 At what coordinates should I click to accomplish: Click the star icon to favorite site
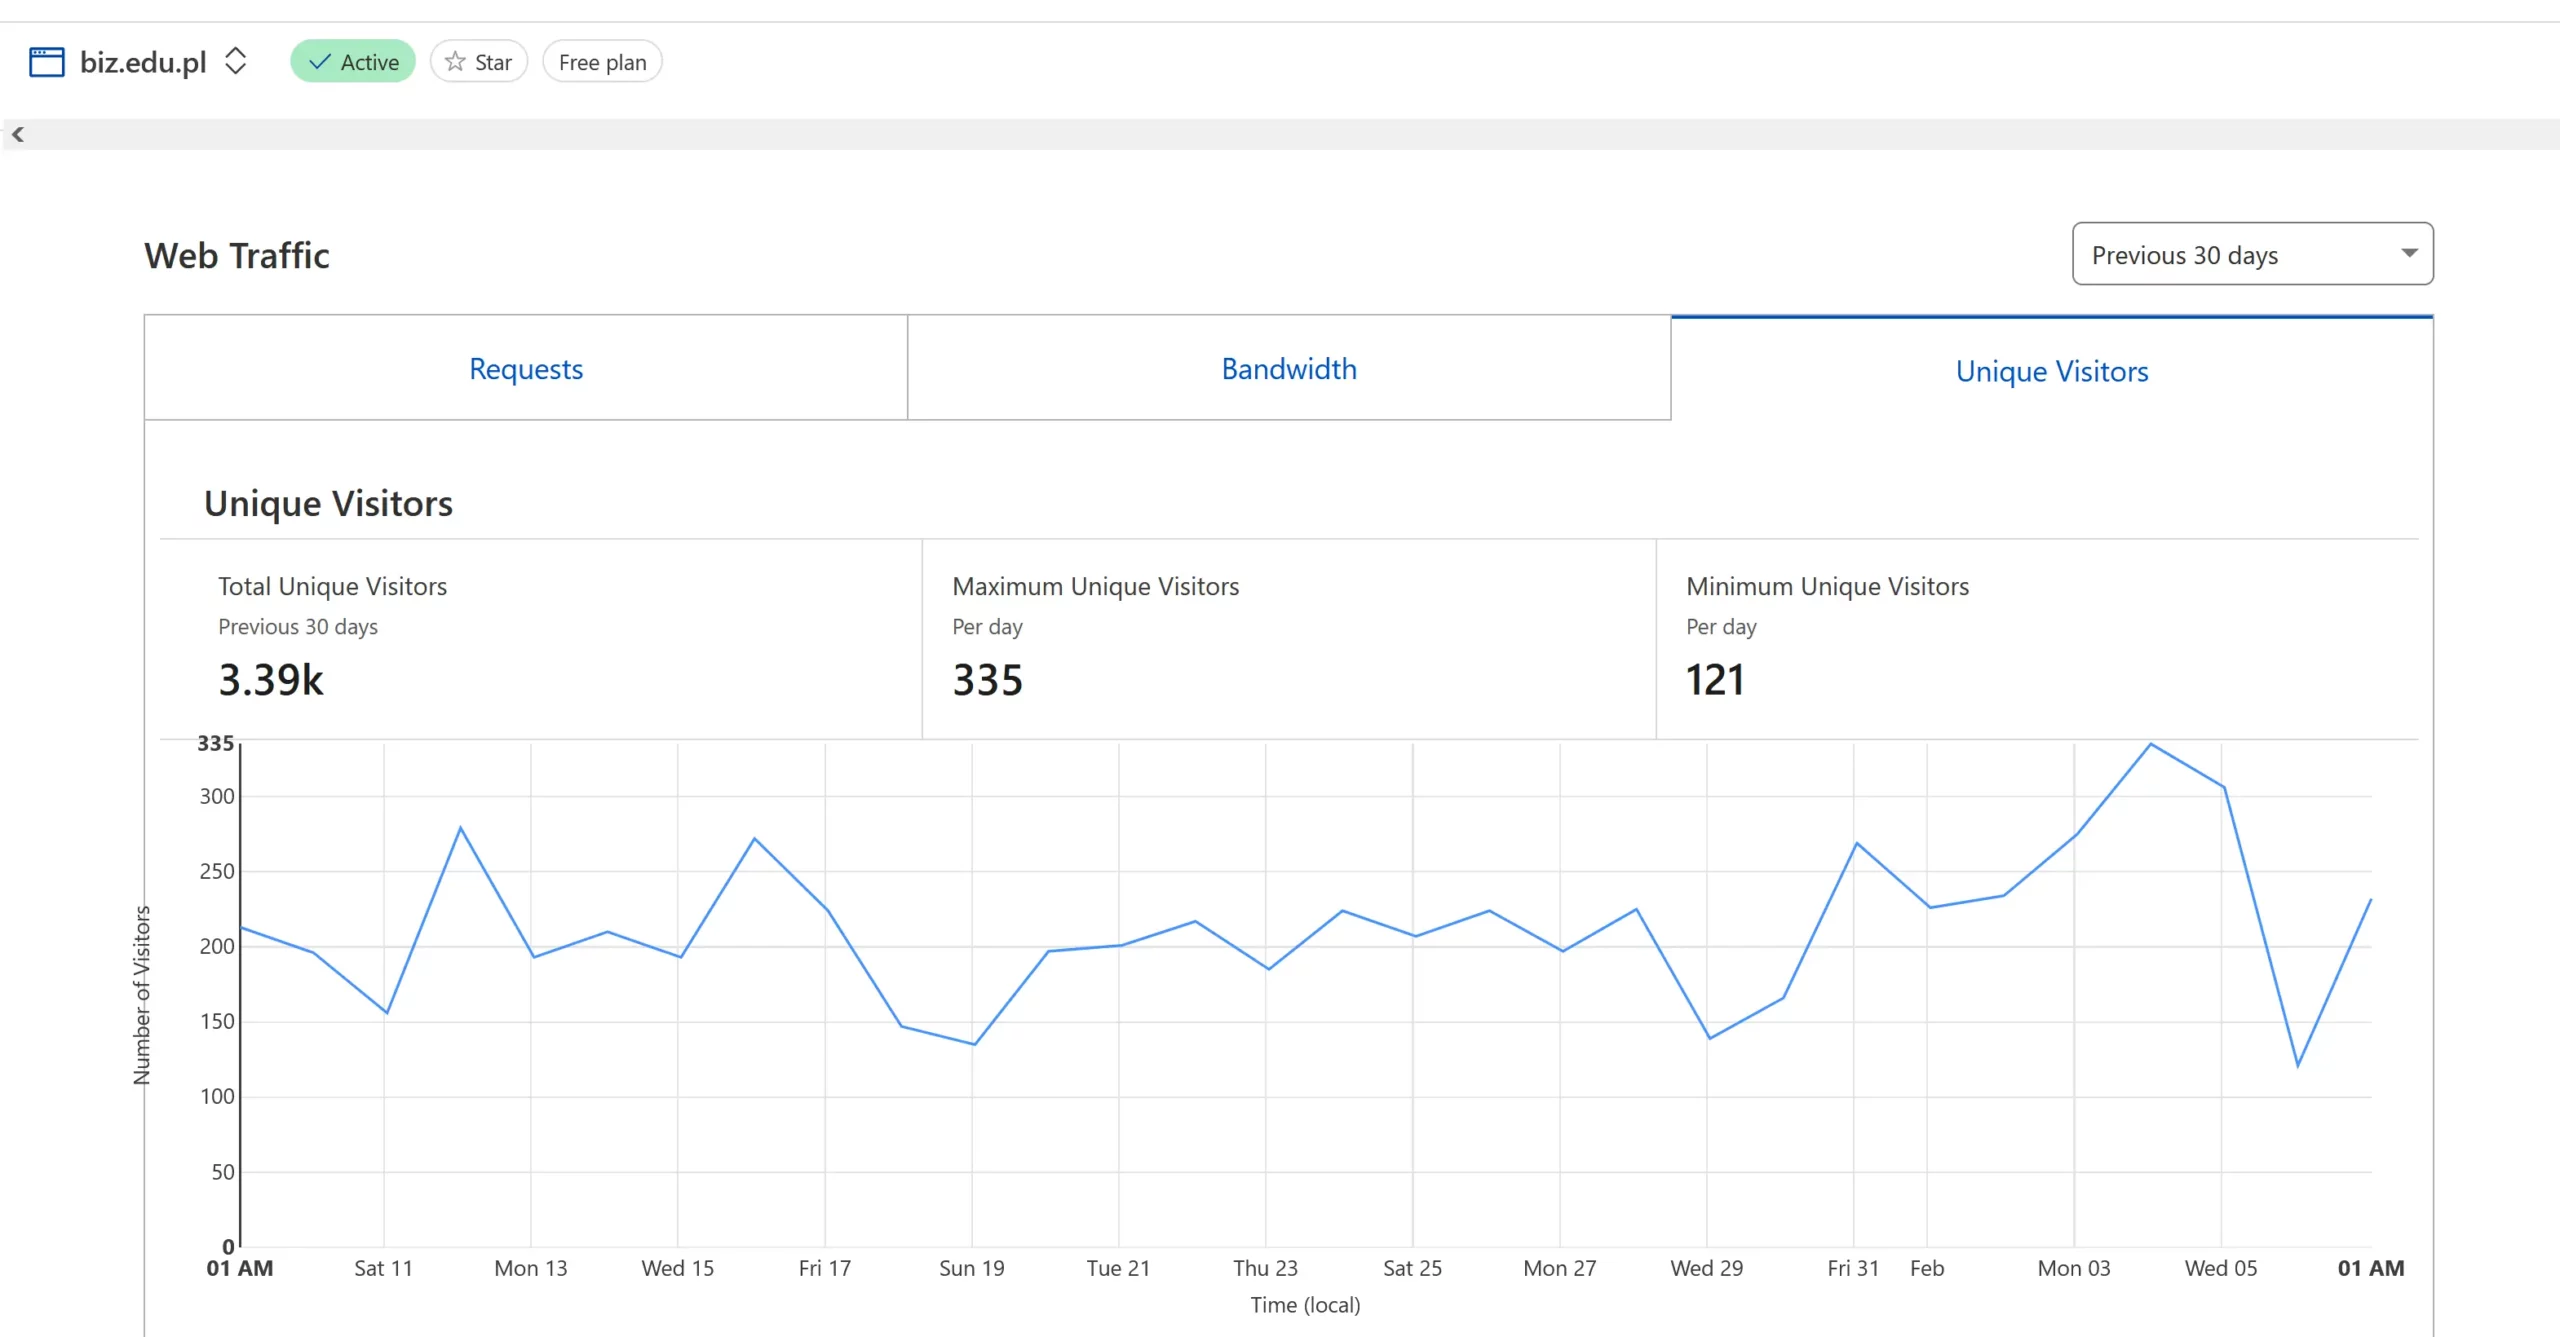pyautogui.click(x=455, y=62)
